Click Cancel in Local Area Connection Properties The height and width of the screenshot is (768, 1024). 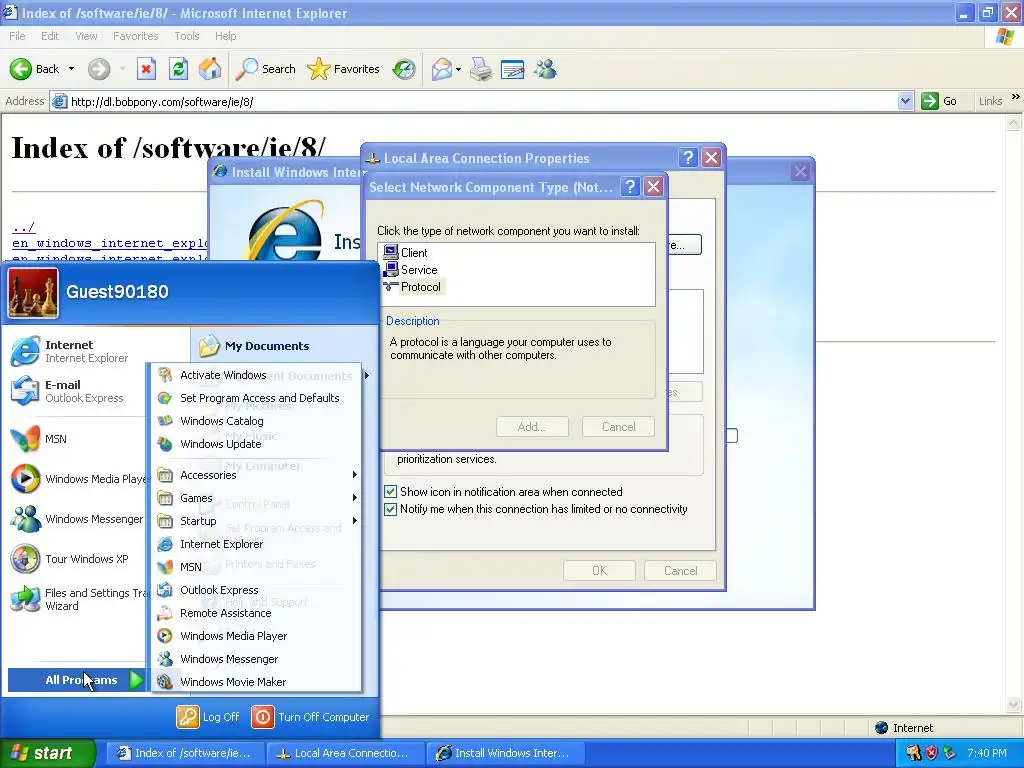click(680, 571)
